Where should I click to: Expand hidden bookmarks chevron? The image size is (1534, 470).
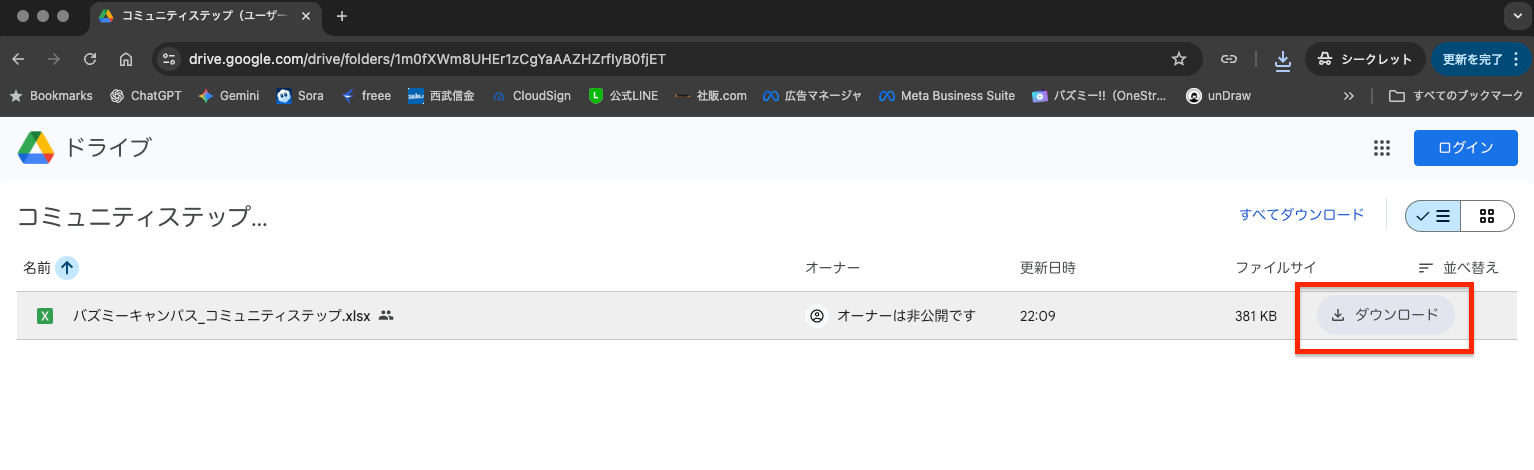pos(1349,96)
